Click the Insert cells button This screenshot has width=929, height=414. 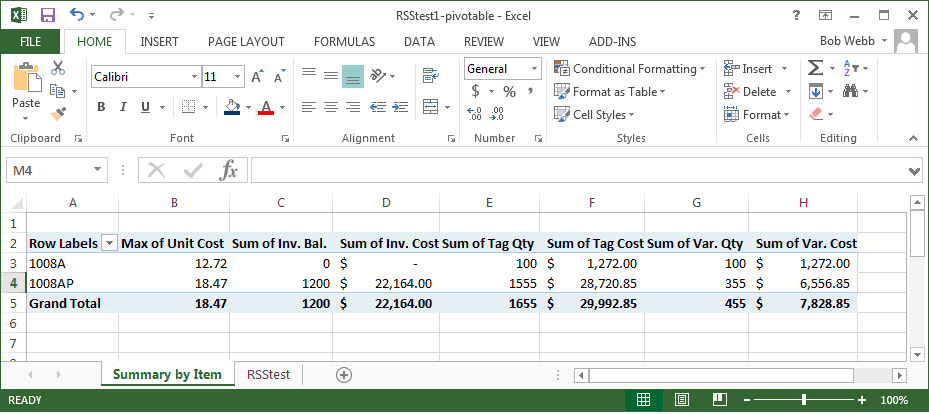755,69
